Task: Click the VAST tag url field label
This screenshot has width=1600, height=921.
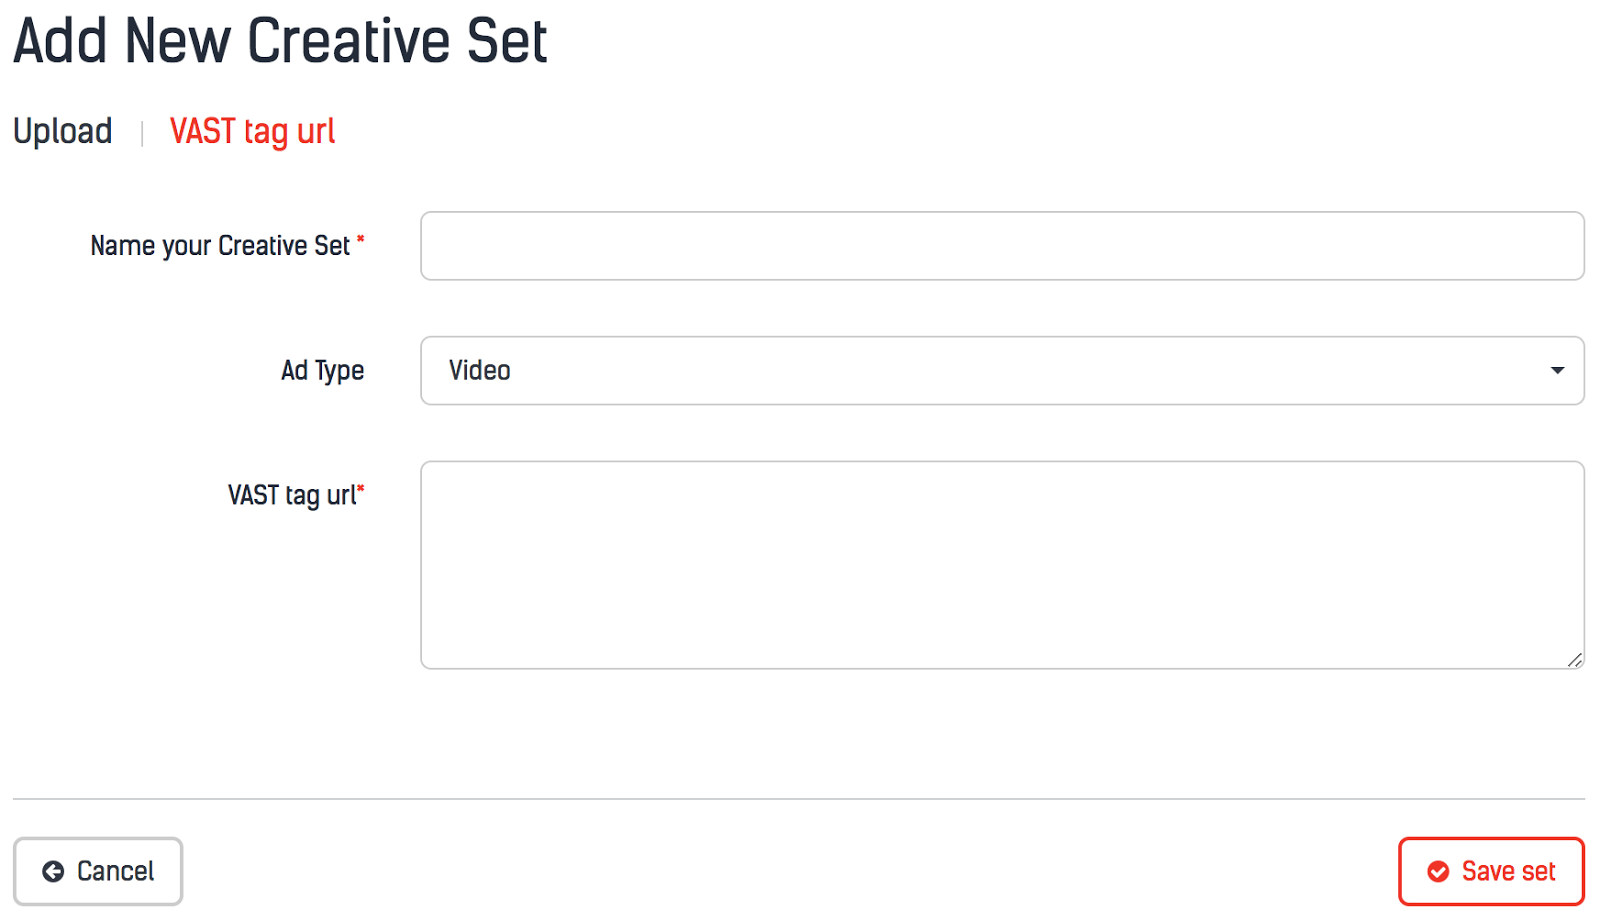Action: (291, 495)
